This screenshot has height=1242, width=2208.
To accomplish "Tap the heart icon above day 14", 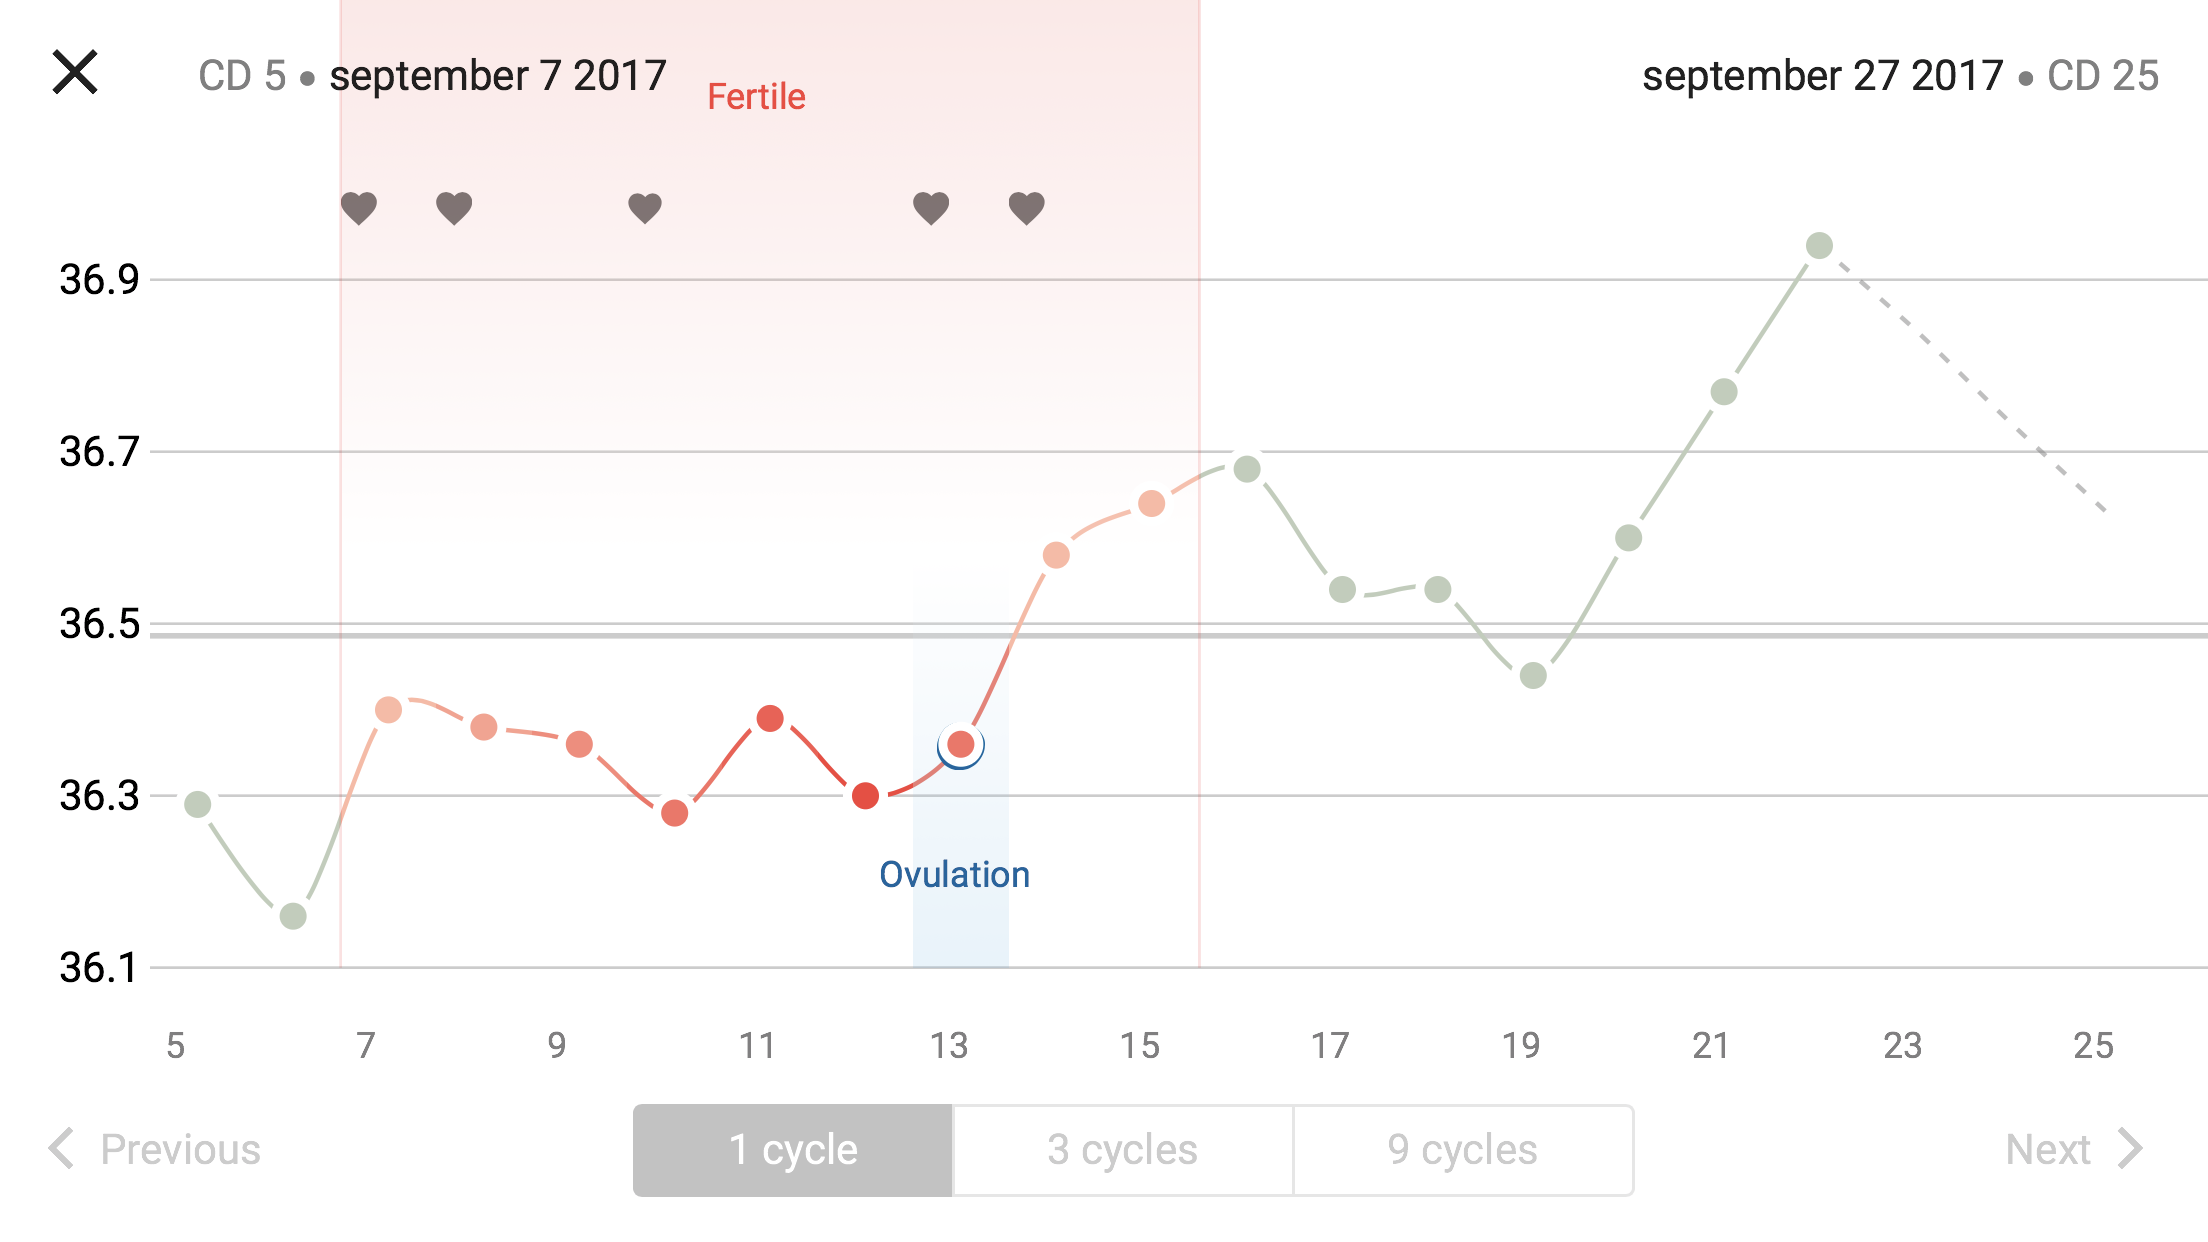I will point(1026,208).
